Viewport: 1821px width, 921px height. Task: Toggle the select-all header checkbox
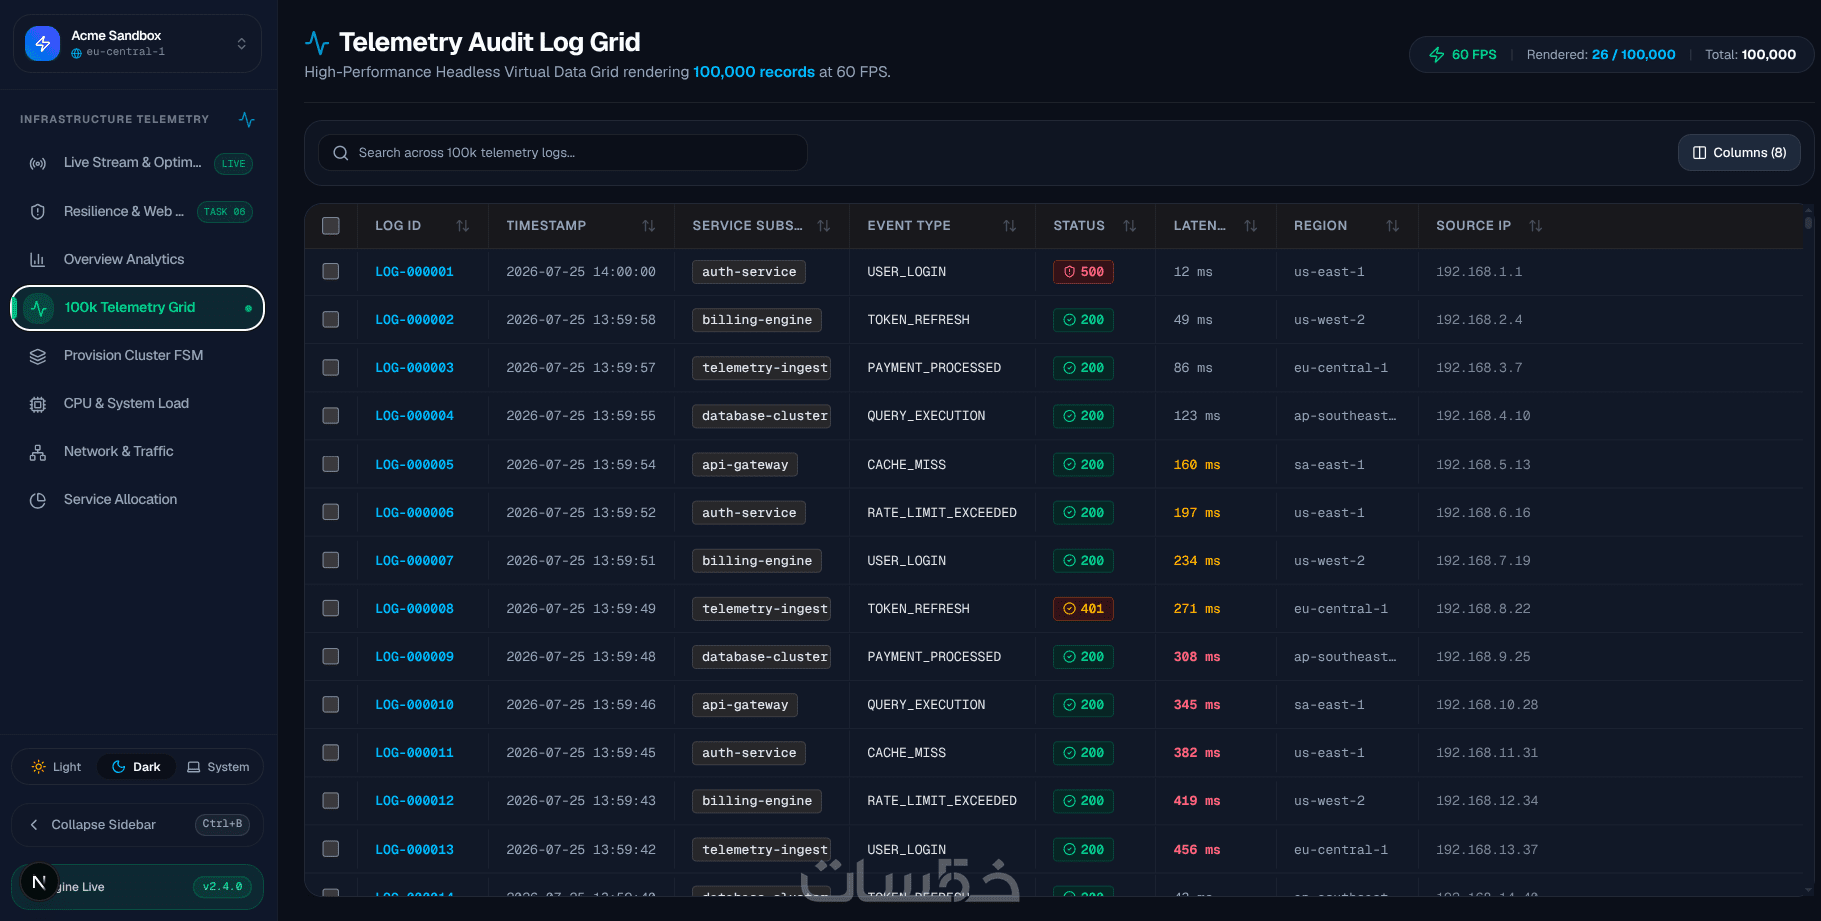click(331, 226)
